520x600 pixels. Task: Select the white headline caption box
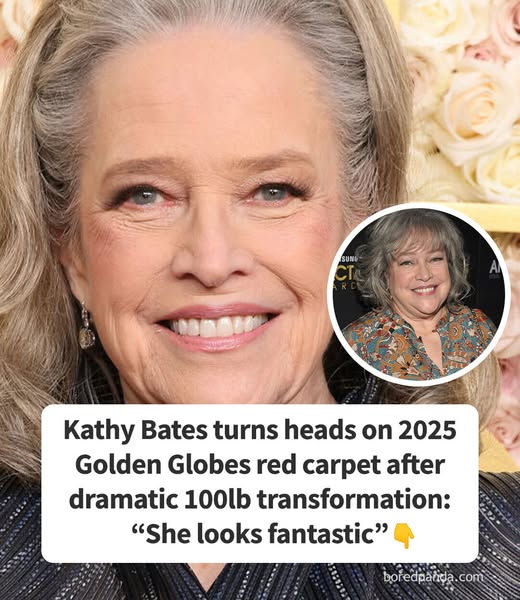coord(260,483)
